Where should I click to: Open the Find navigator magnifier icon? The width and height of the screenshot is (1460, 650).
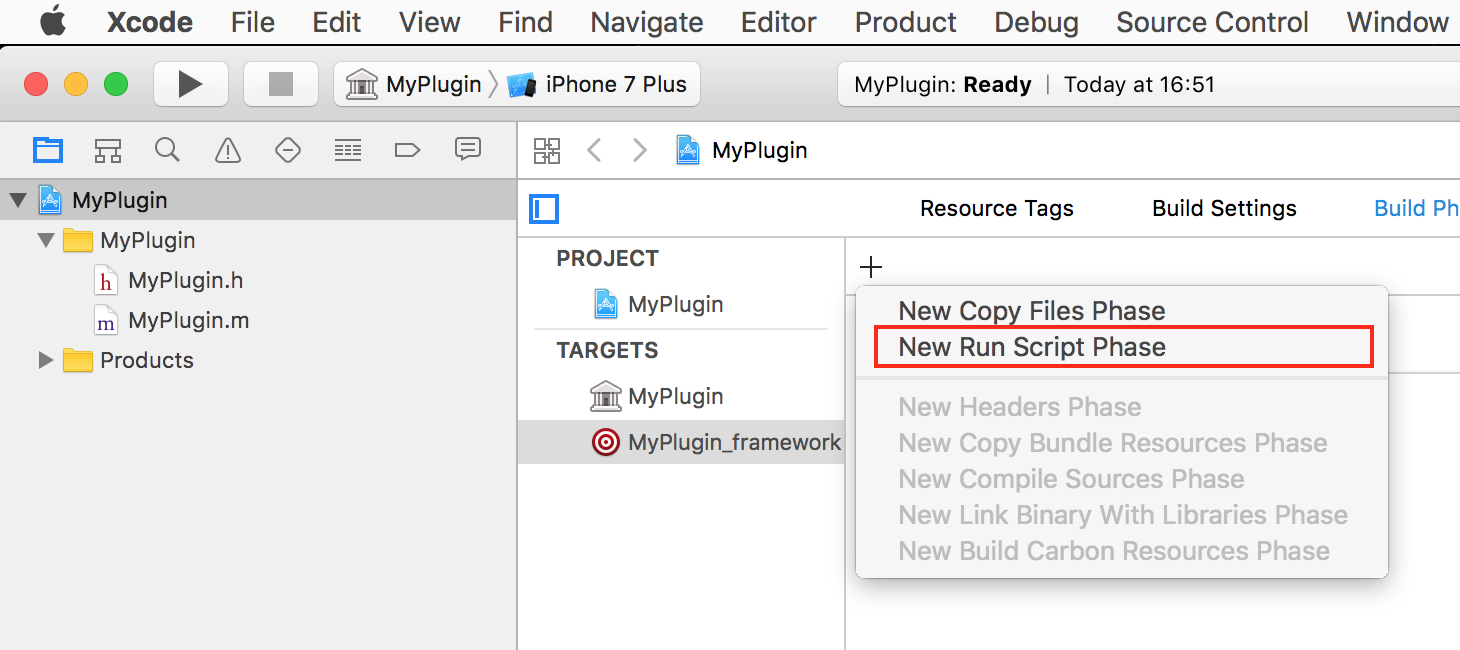pos(167,151)
